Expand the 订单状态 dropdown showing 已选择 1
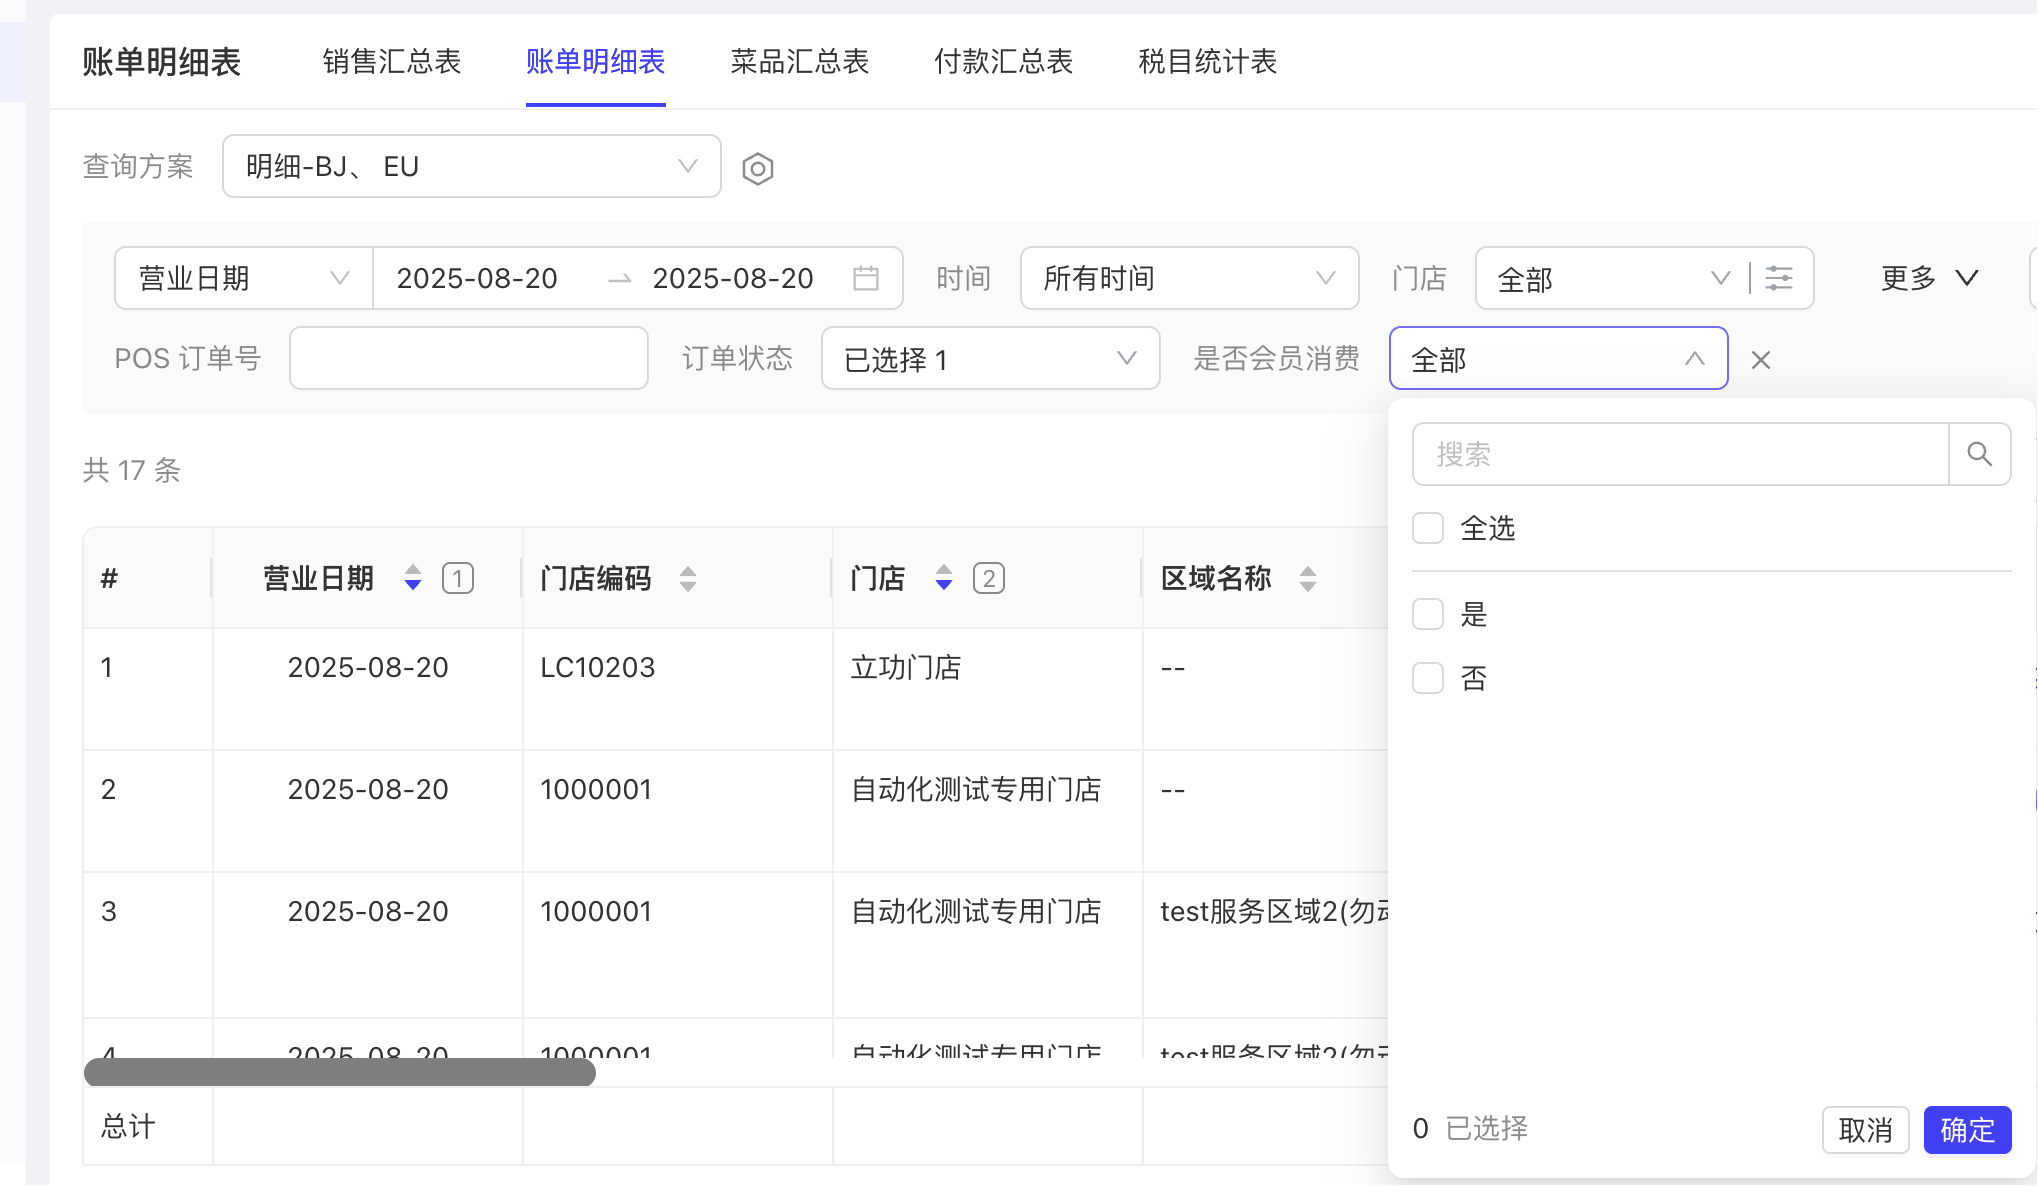The width and height of the screenshot is (2038, 1186). [x=990, y=359]
